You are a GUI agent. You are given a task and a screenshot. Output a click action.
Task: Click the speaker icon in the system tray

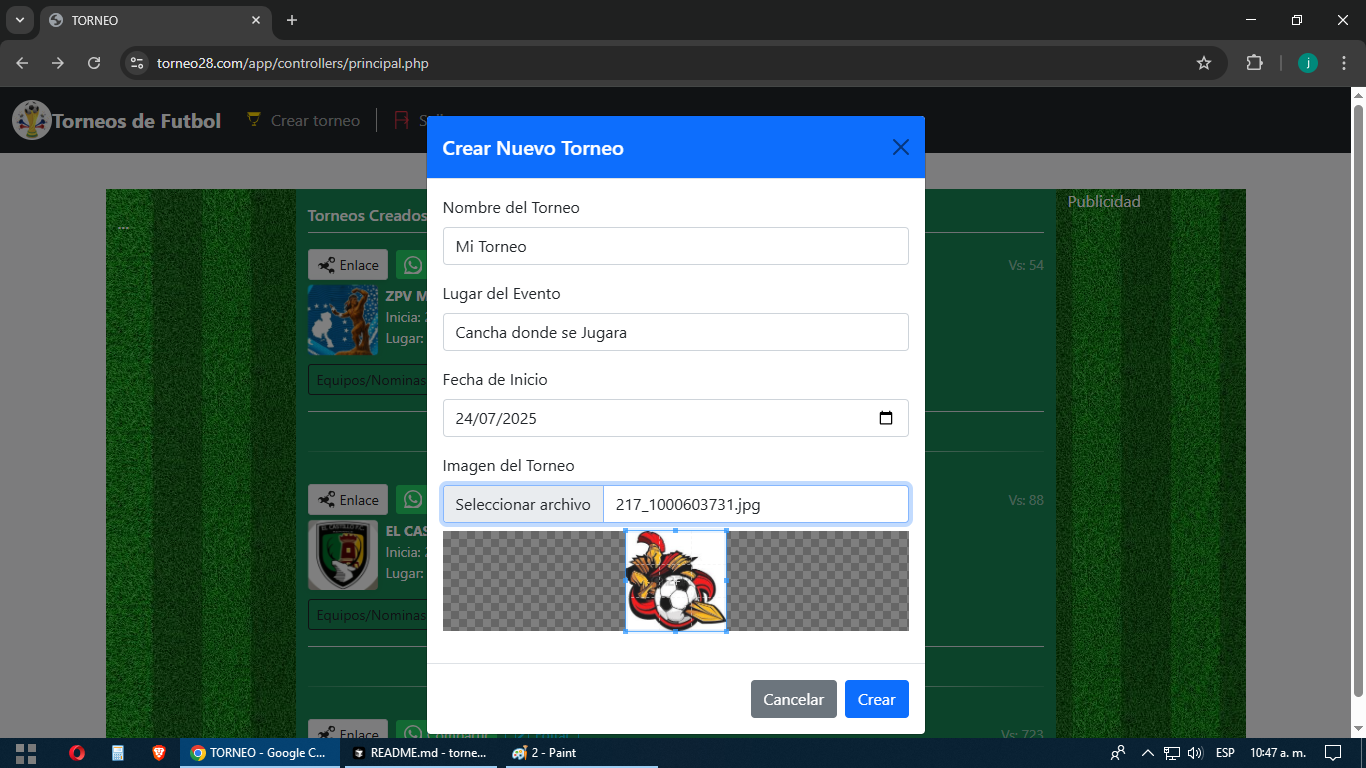pos(1197,751)
